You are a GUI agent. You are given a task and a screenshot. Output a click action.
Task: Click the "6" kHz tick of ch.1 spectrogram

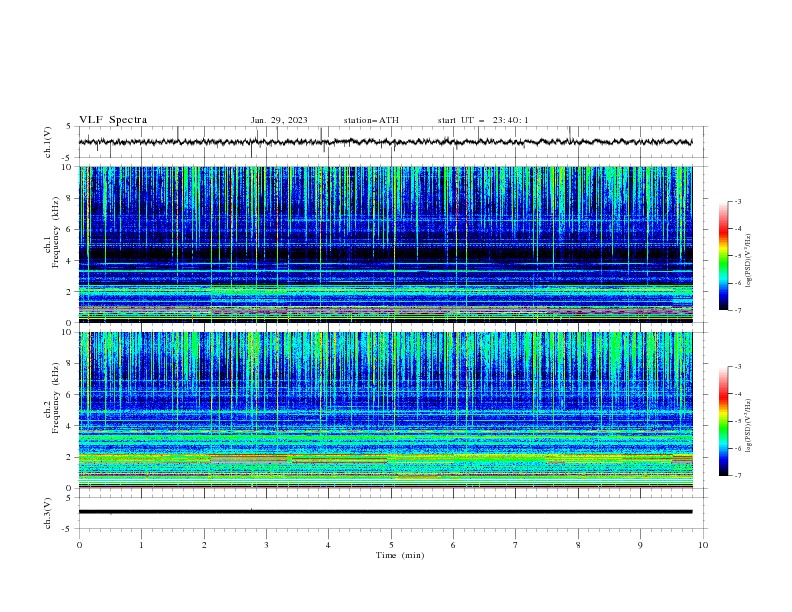coord(71,229)
